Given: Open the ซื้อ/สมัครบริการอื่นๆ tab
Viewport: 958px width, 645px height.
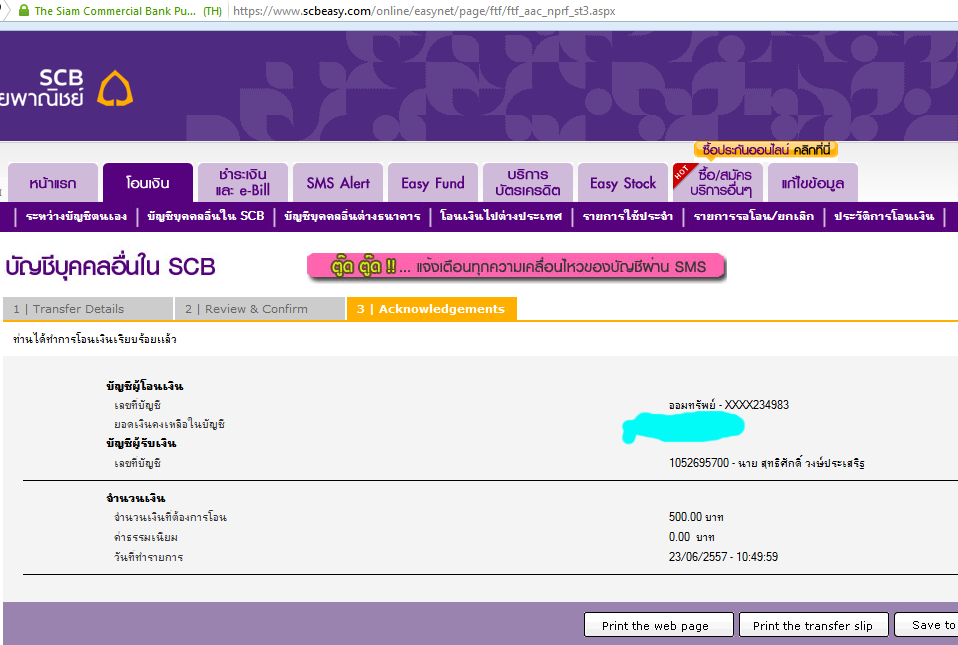Looking at the screenshot, I should (718, 183).
